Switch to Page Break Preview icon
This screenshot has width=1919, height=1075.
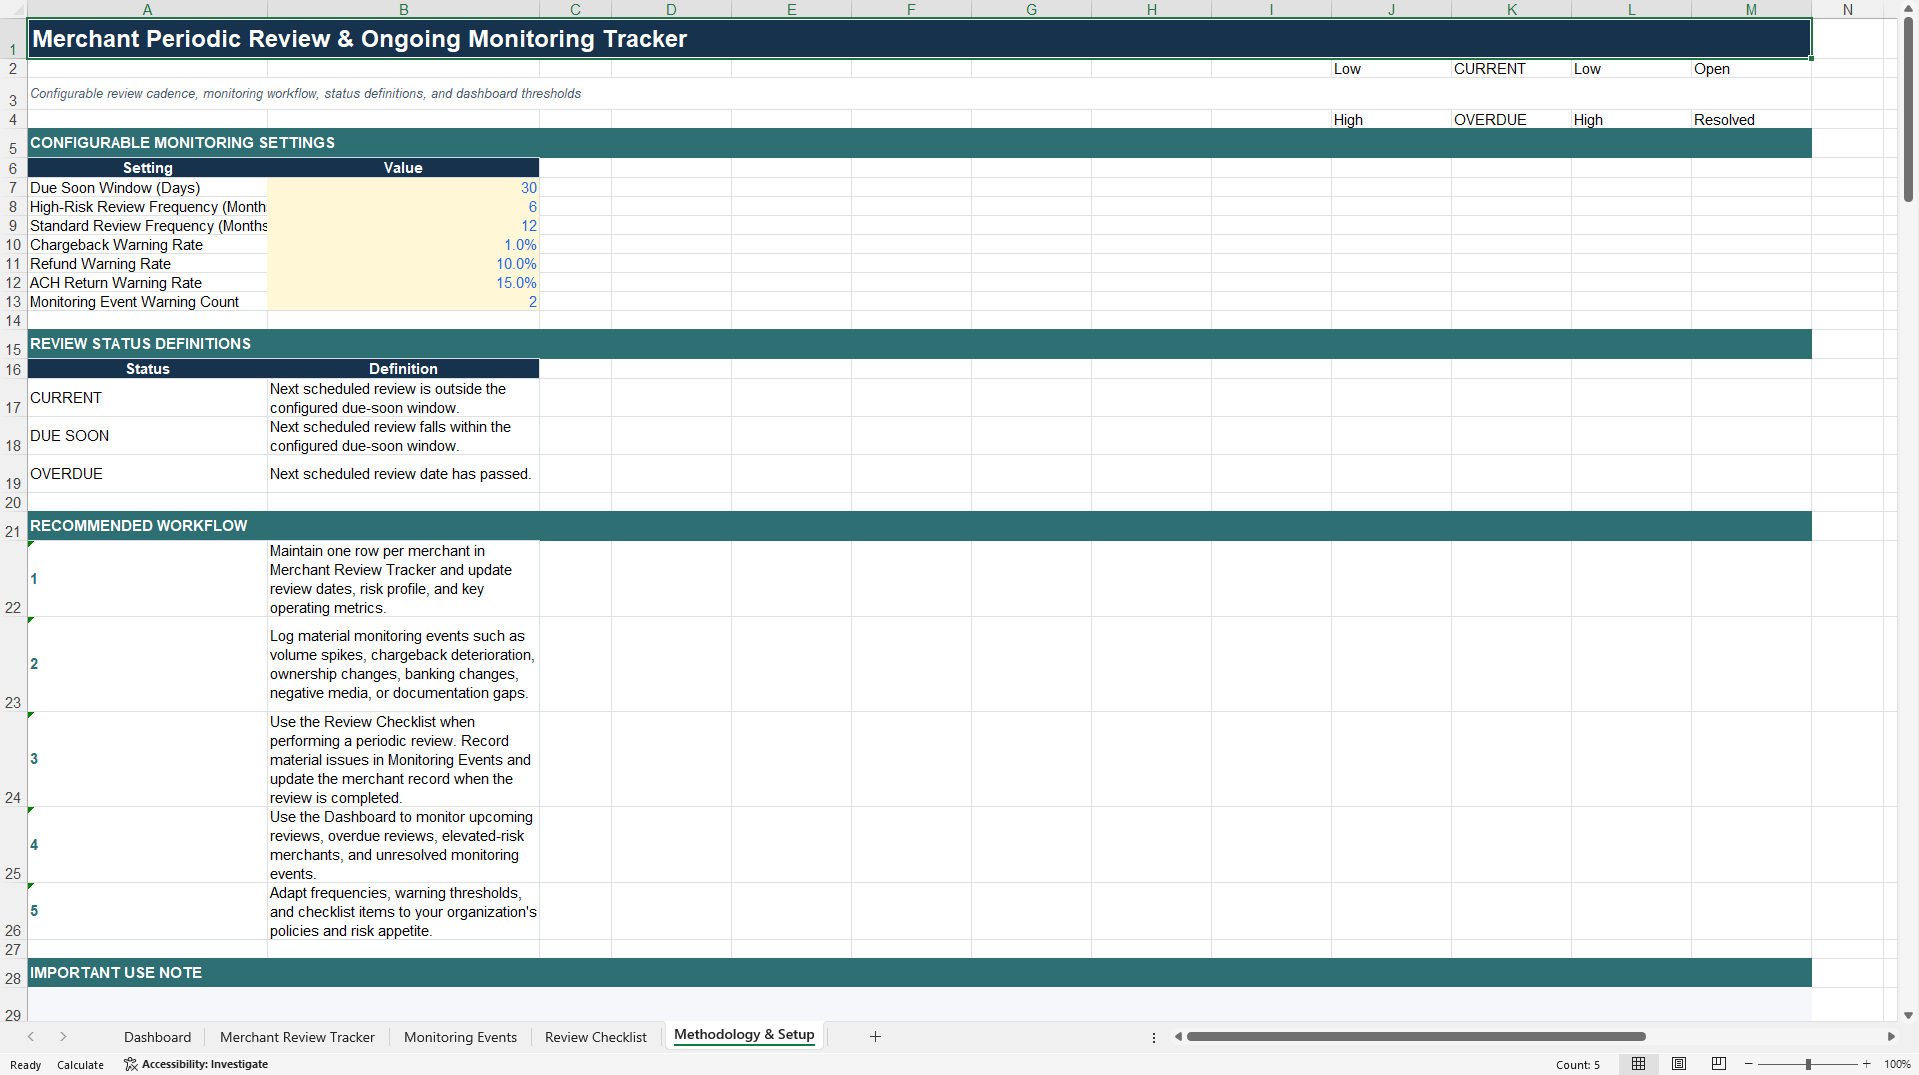point(1719,1064)
